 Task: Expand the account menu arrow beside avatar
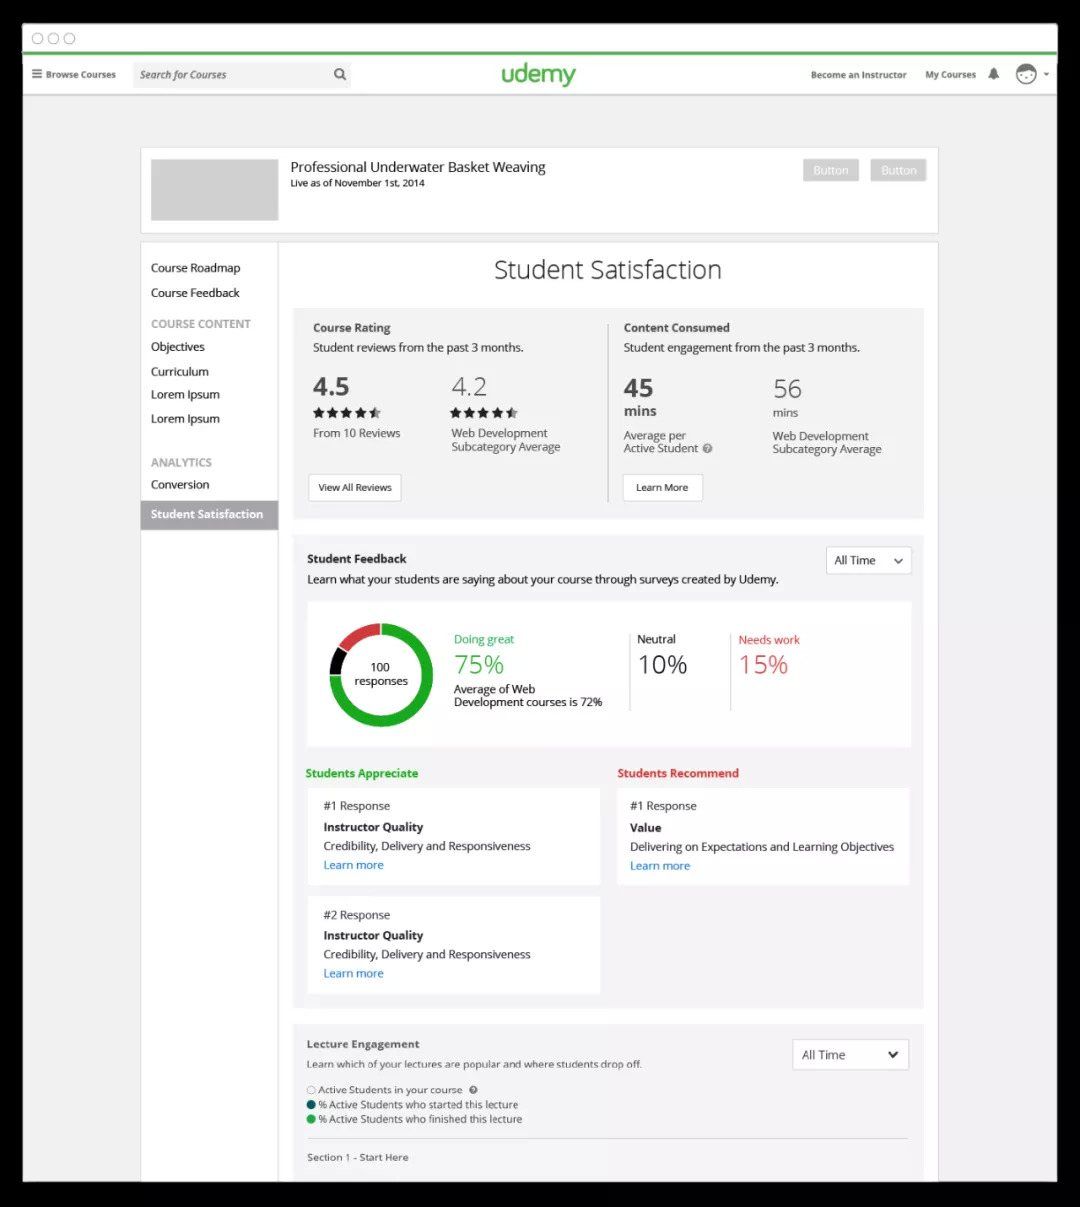(x=1046, y=74)
